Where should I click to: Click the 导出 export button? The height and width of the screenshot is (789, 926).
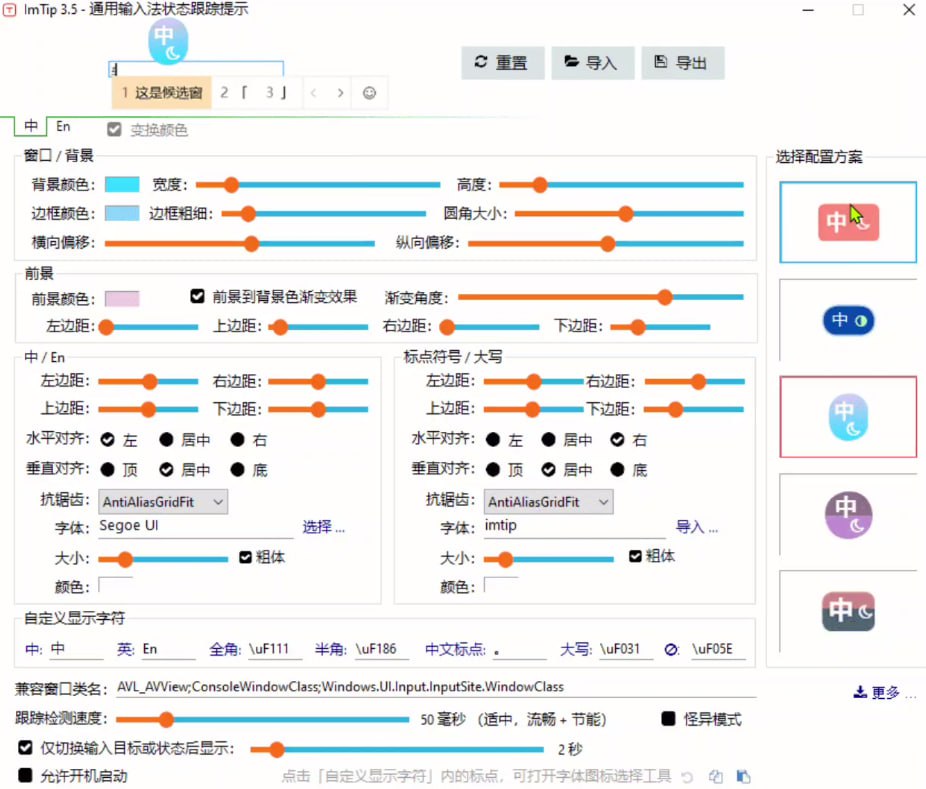(x=683, y=62)
